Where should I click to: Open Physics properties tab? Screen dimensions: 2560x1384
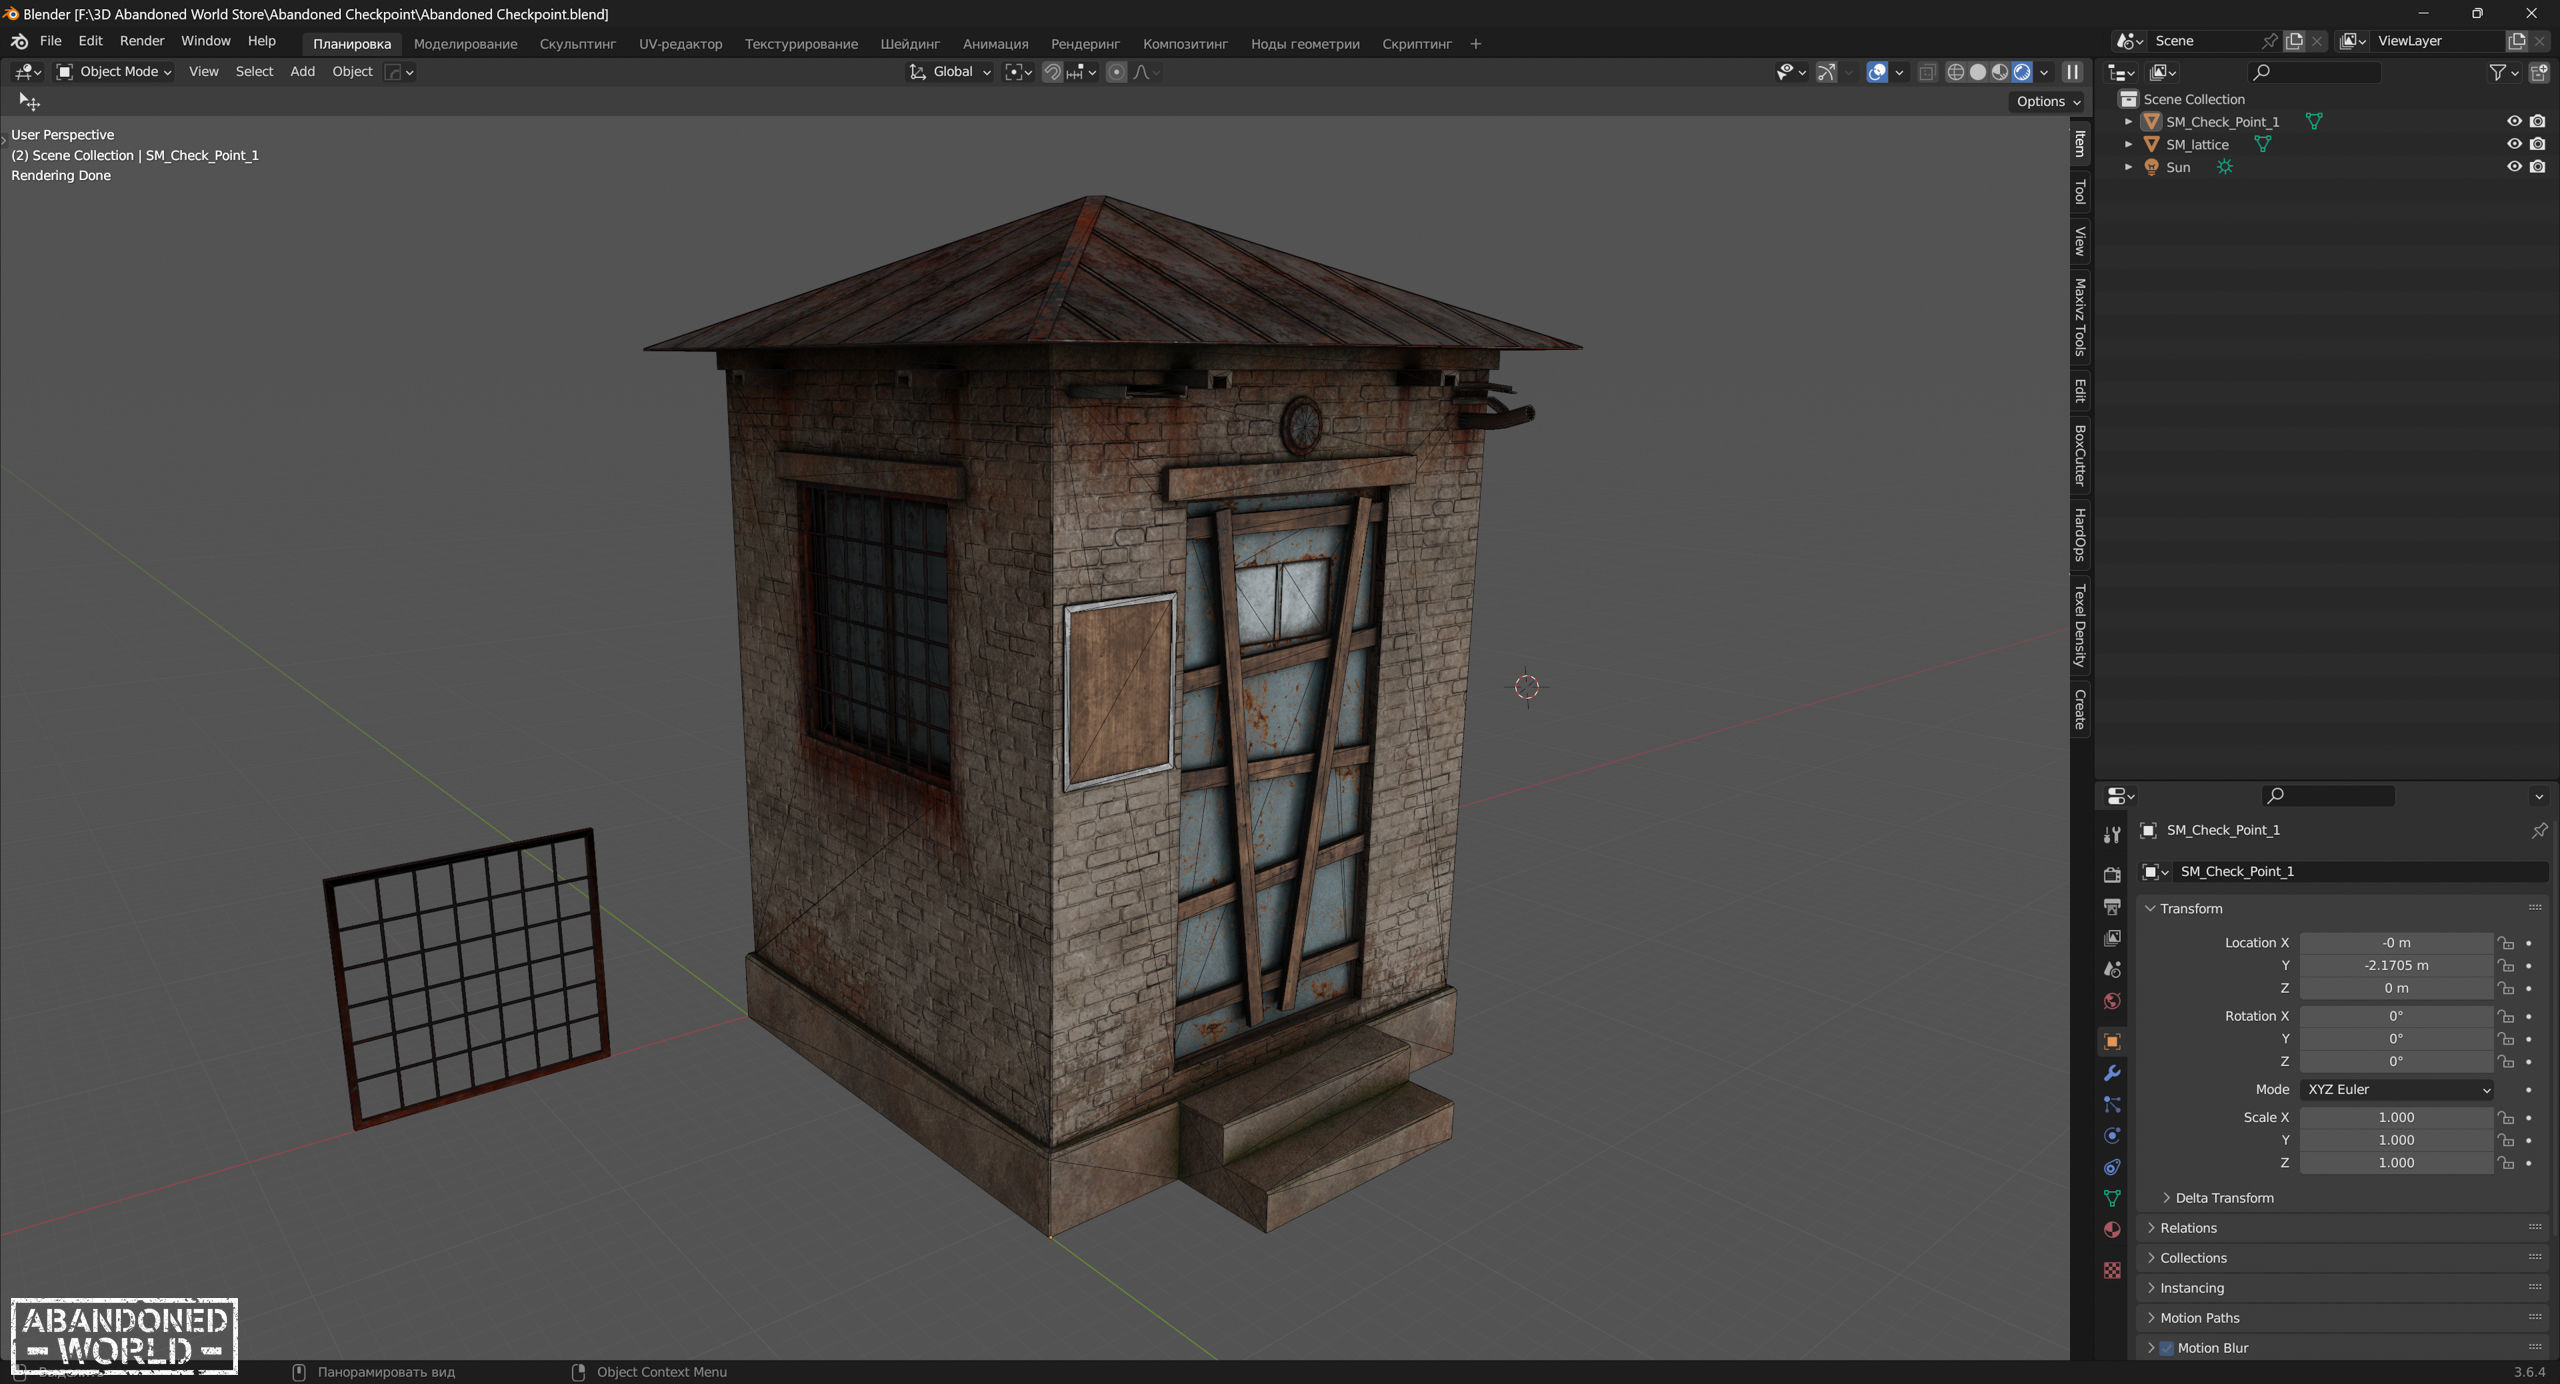(x=2112, y=1136)
